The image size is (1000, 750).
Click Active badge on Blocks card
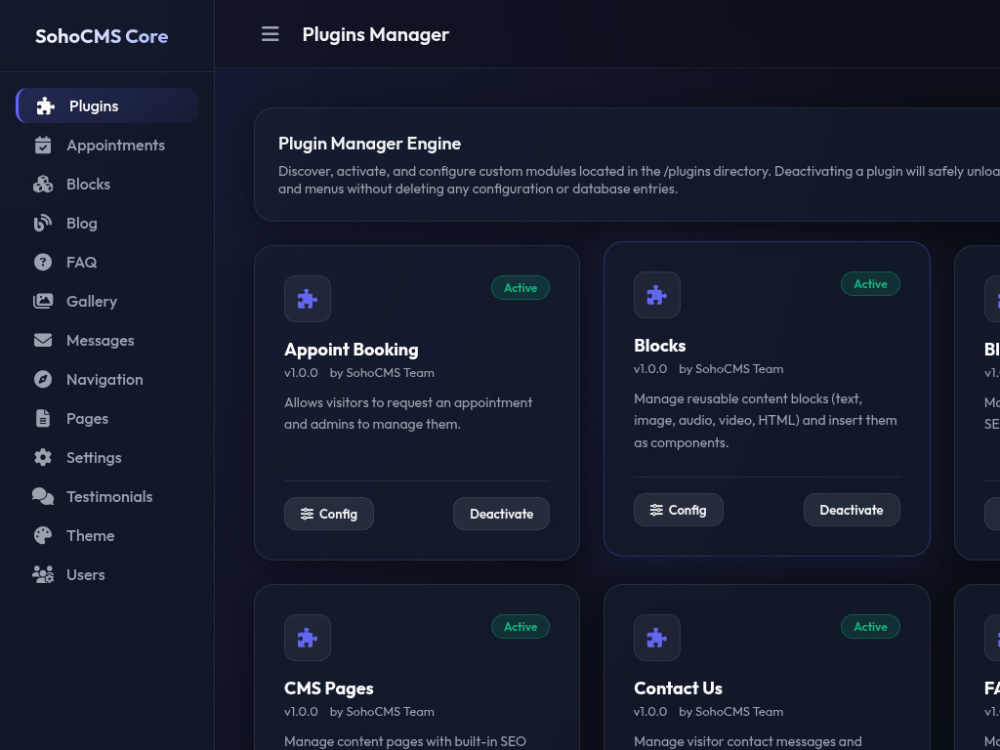point(871,284)
